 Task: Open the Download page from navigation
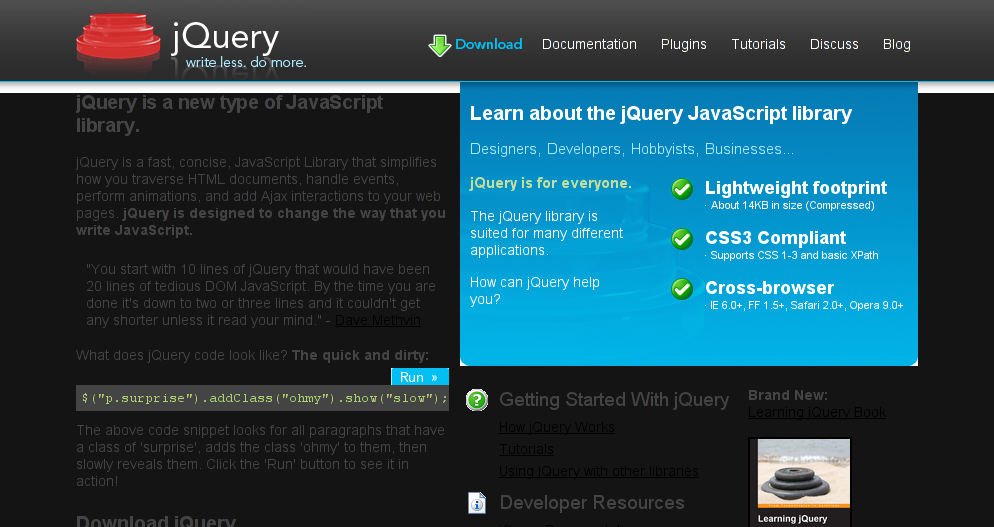(488, 44)
